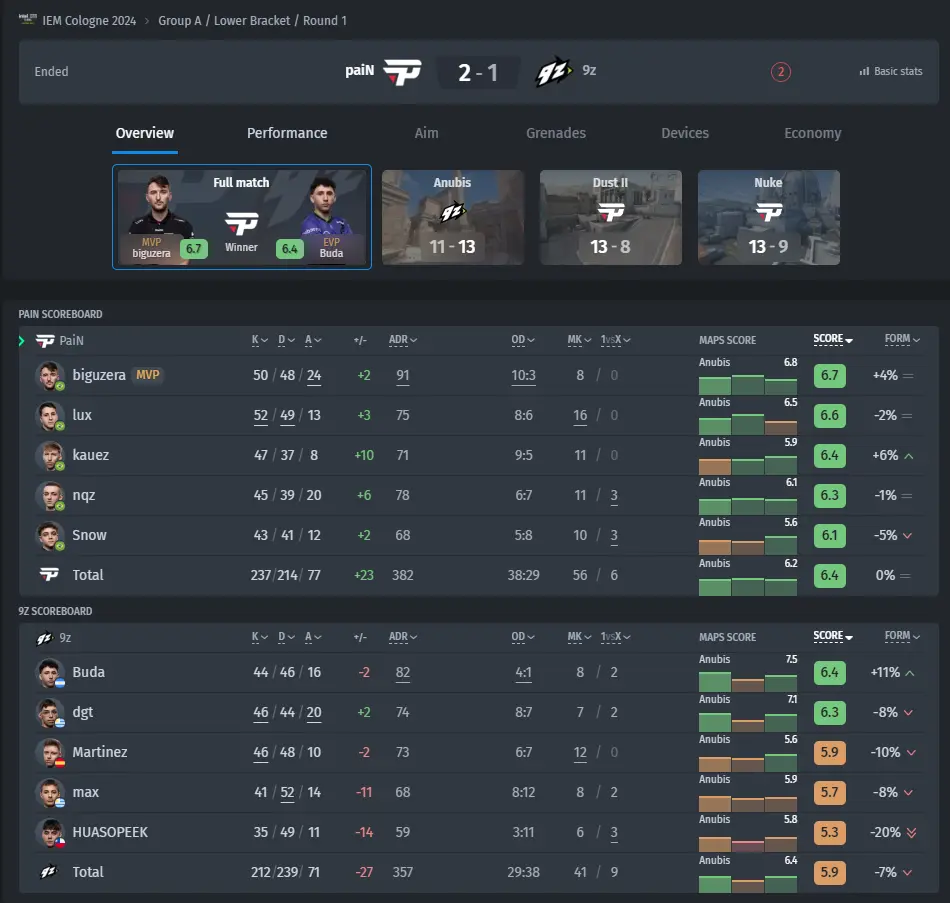Click HUASOPEEK's maps score bar chart

pos(748,844)
